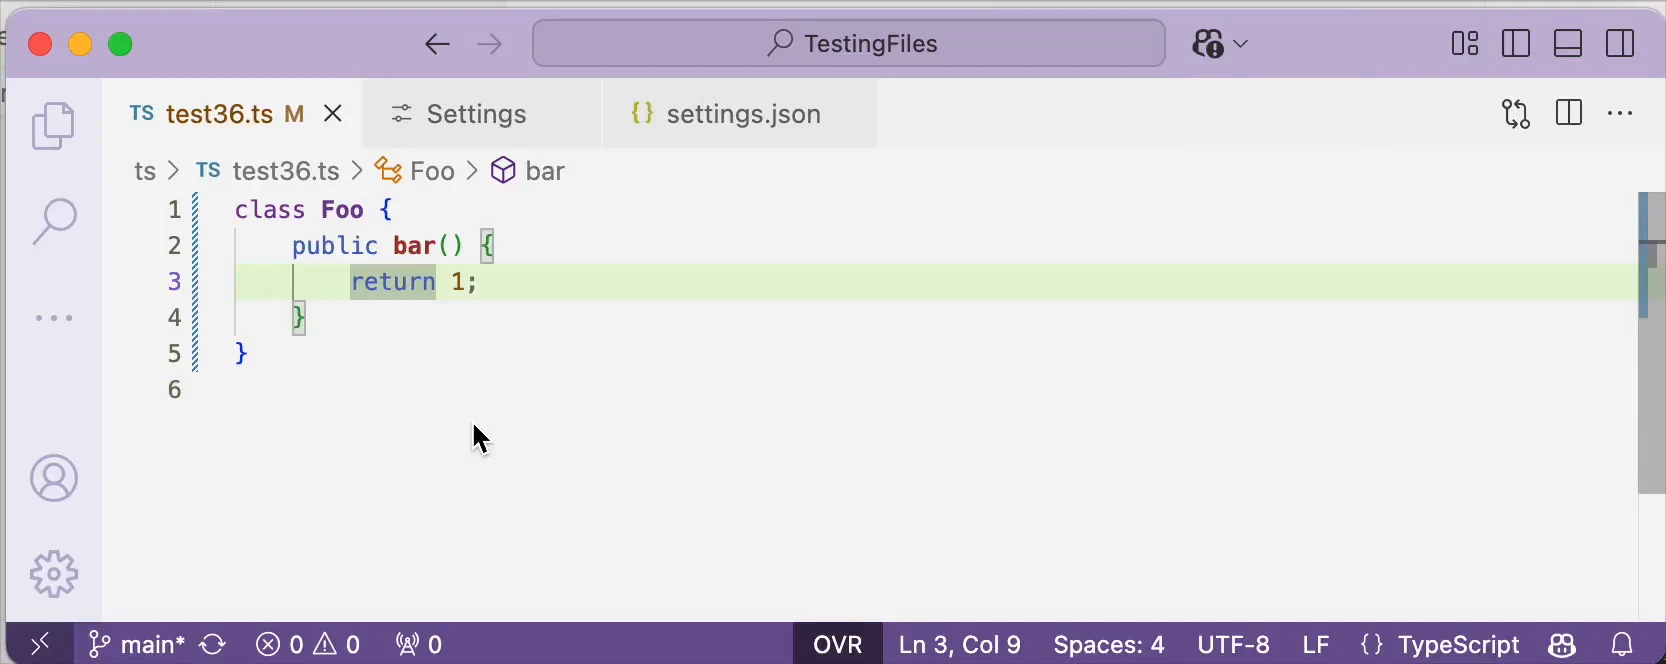Select test36.ts in breadcrumb

point(268,171)
